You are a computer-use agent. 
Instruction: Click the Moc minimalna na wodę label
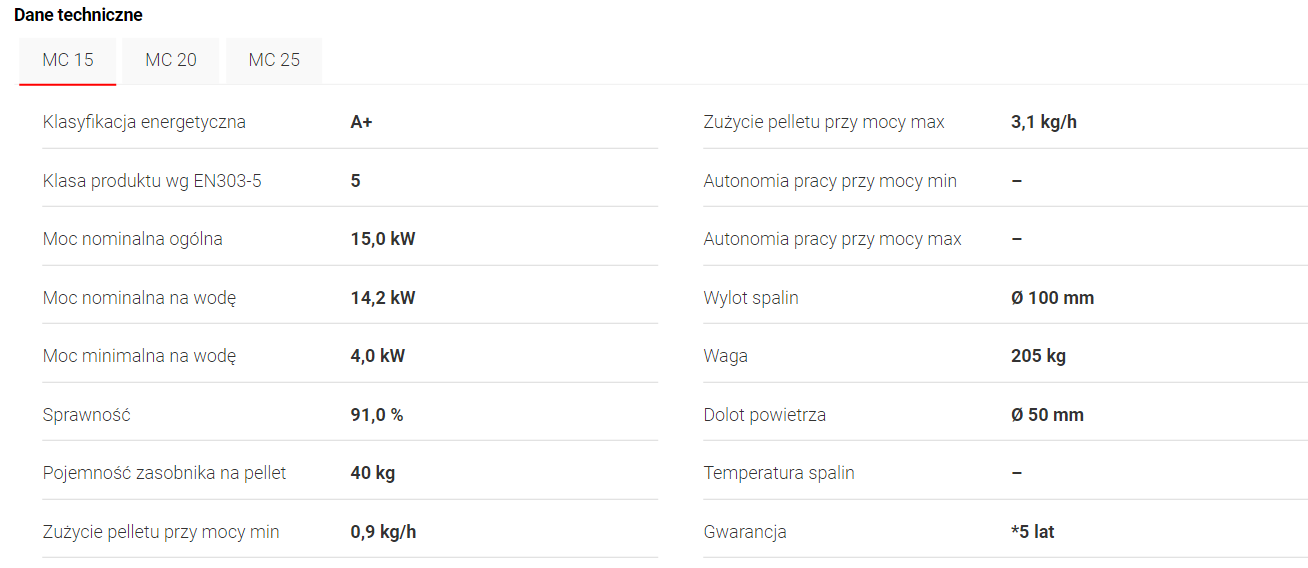coord(140,356)
